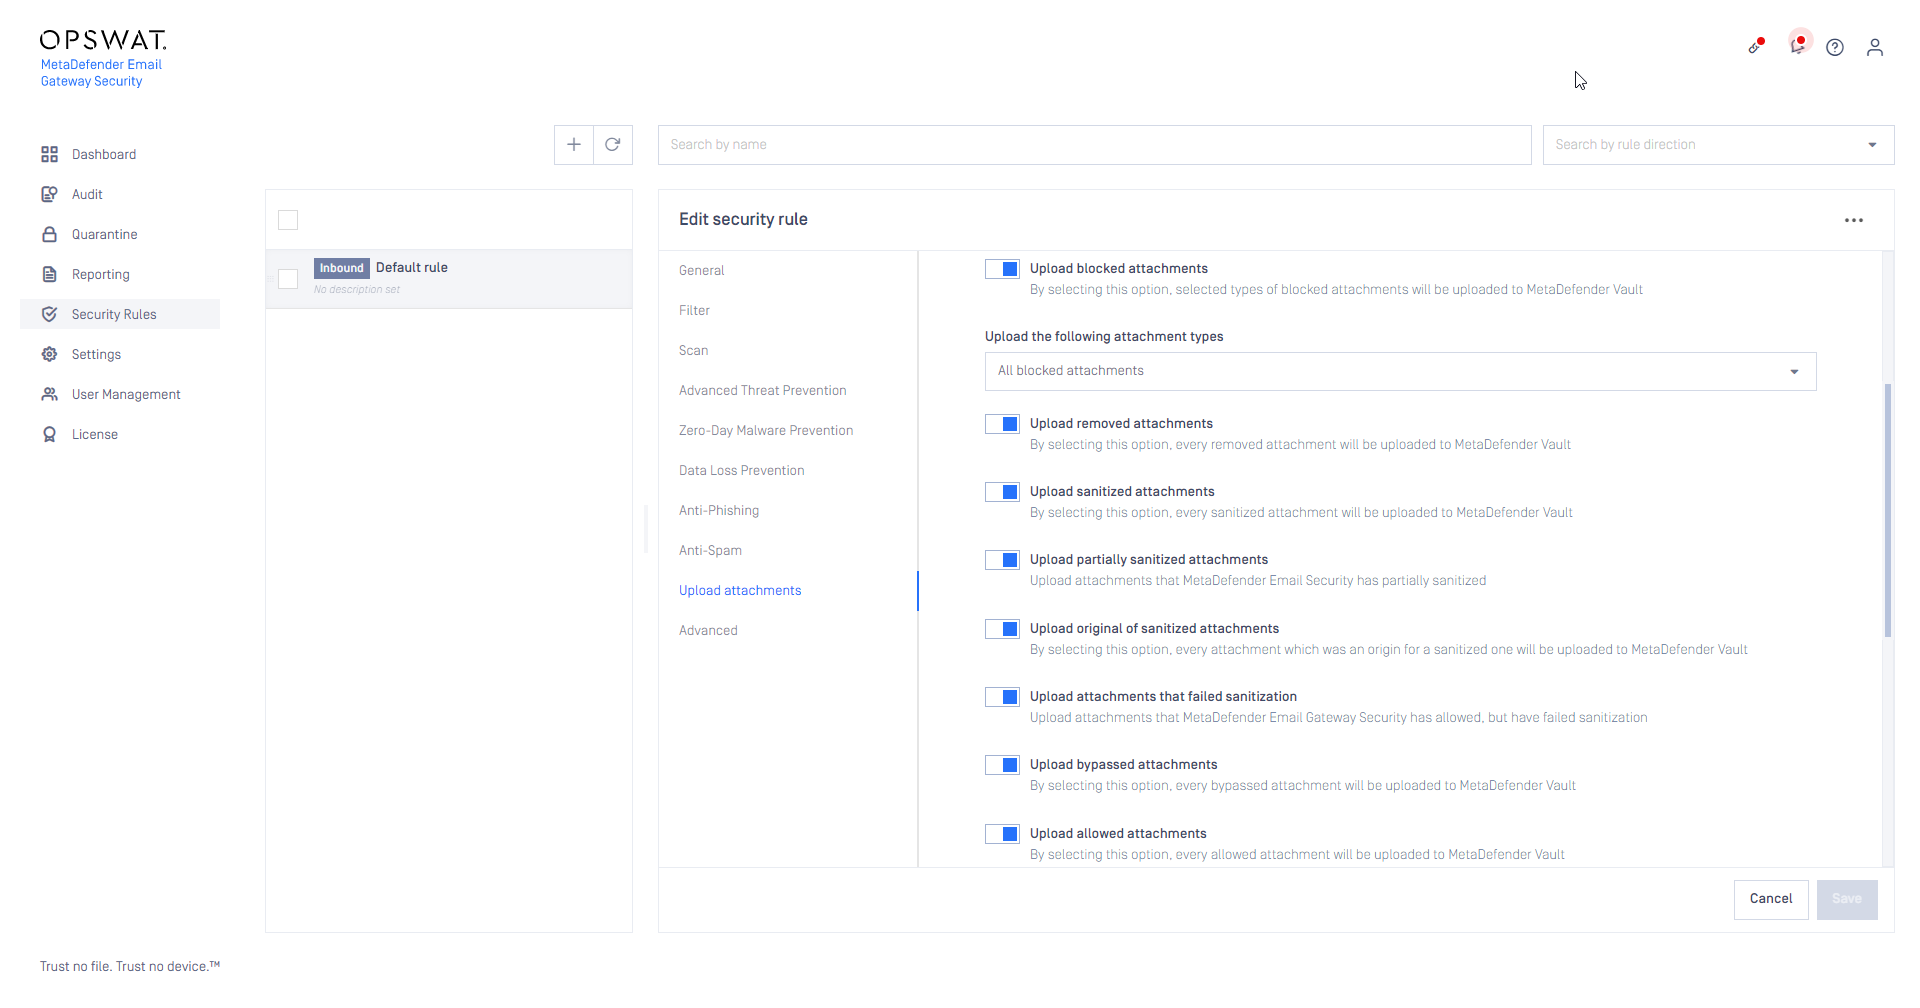The image size is (1920, 1008).
Task: Toggle Upload partially sanitized attachments switch
Action: [x=1002, y=560]
